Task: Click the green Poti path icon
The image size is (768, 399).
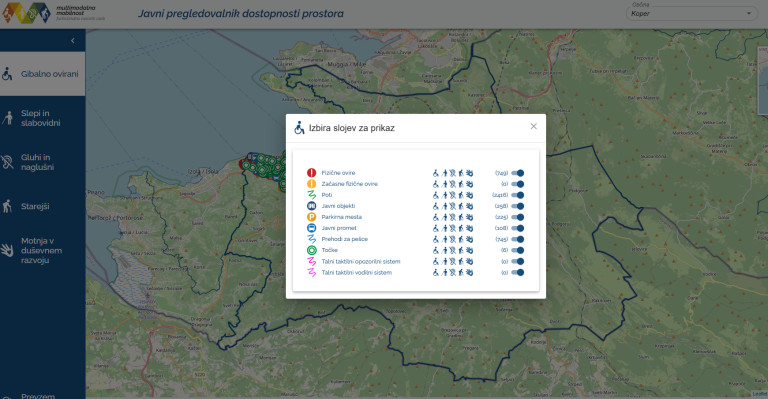Action: click(312, 195)
